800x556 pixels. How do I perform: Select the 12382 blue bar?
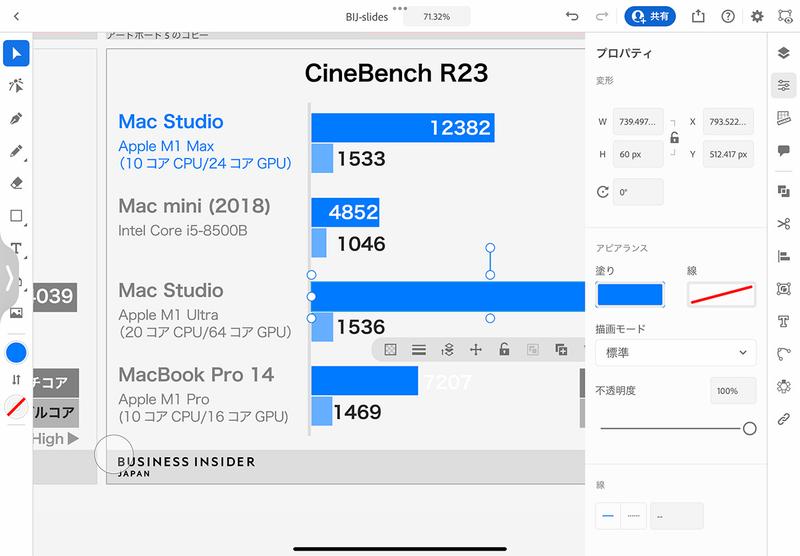[403, 128]
